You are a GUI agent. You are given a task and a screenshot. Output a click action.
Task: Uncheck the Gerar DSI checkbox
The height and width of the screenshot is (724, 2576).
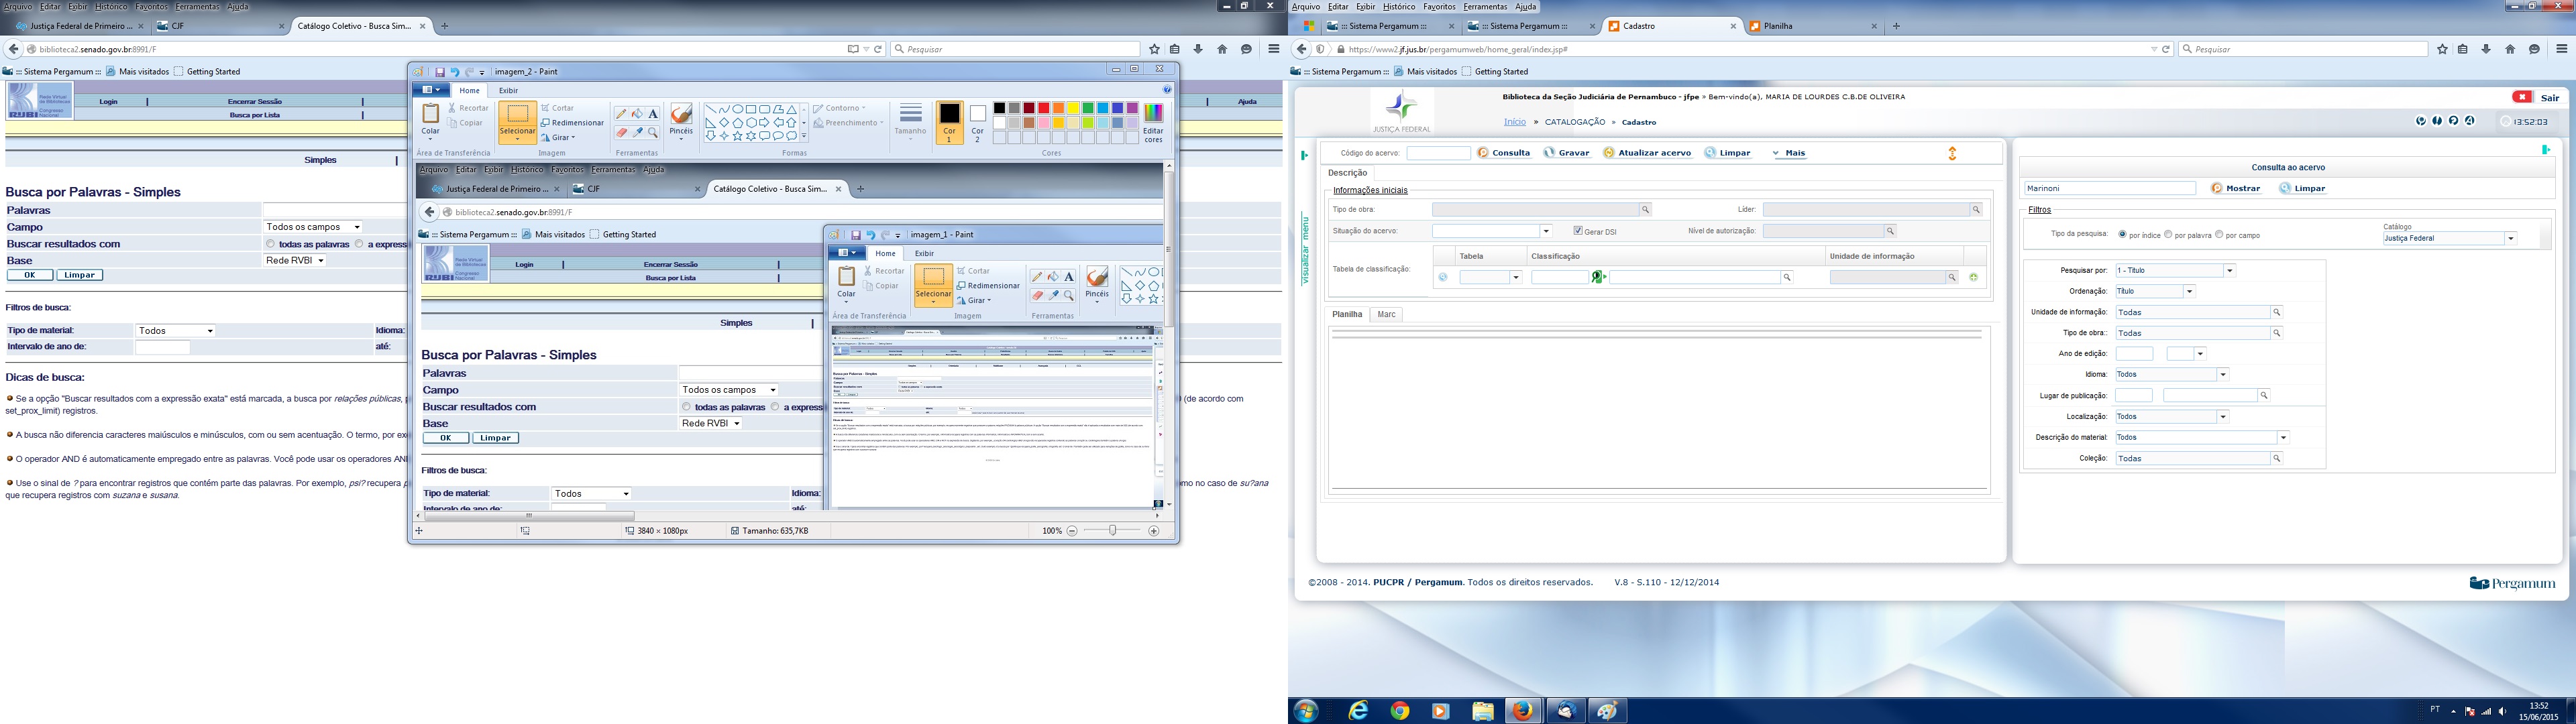(1578, 231)
